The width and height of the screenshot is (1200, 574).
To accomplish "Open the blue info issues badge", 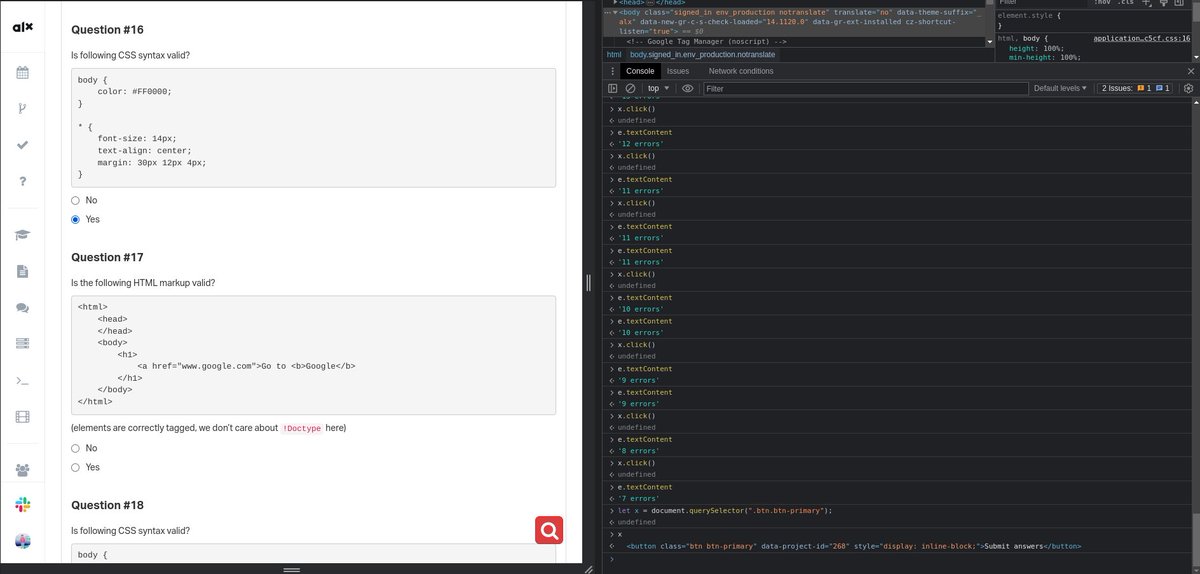I will coord(1163,88).
